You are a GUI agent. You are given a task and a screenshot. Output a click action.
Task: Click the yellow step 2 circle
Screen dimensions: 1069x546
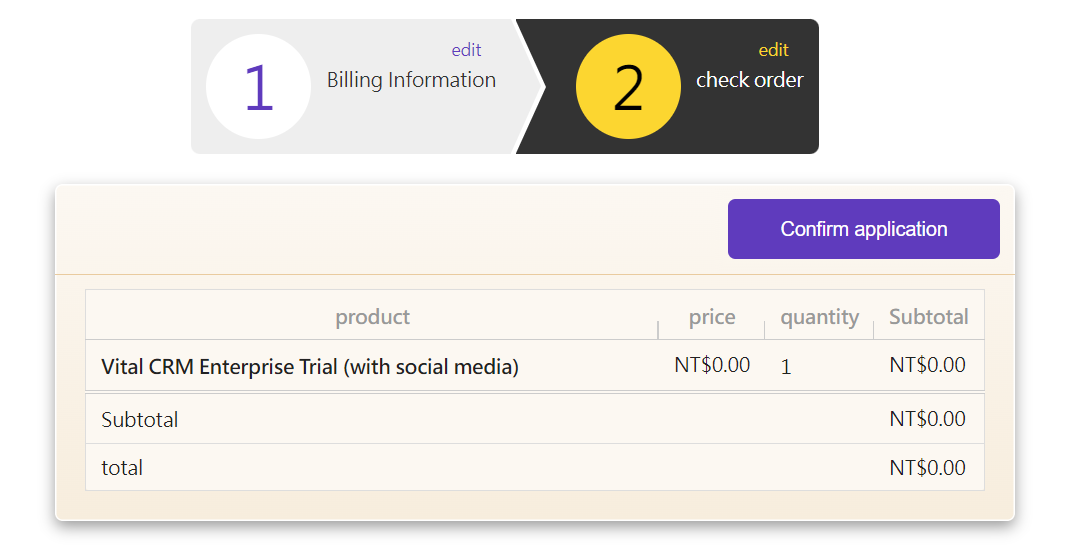coord(628,87)
